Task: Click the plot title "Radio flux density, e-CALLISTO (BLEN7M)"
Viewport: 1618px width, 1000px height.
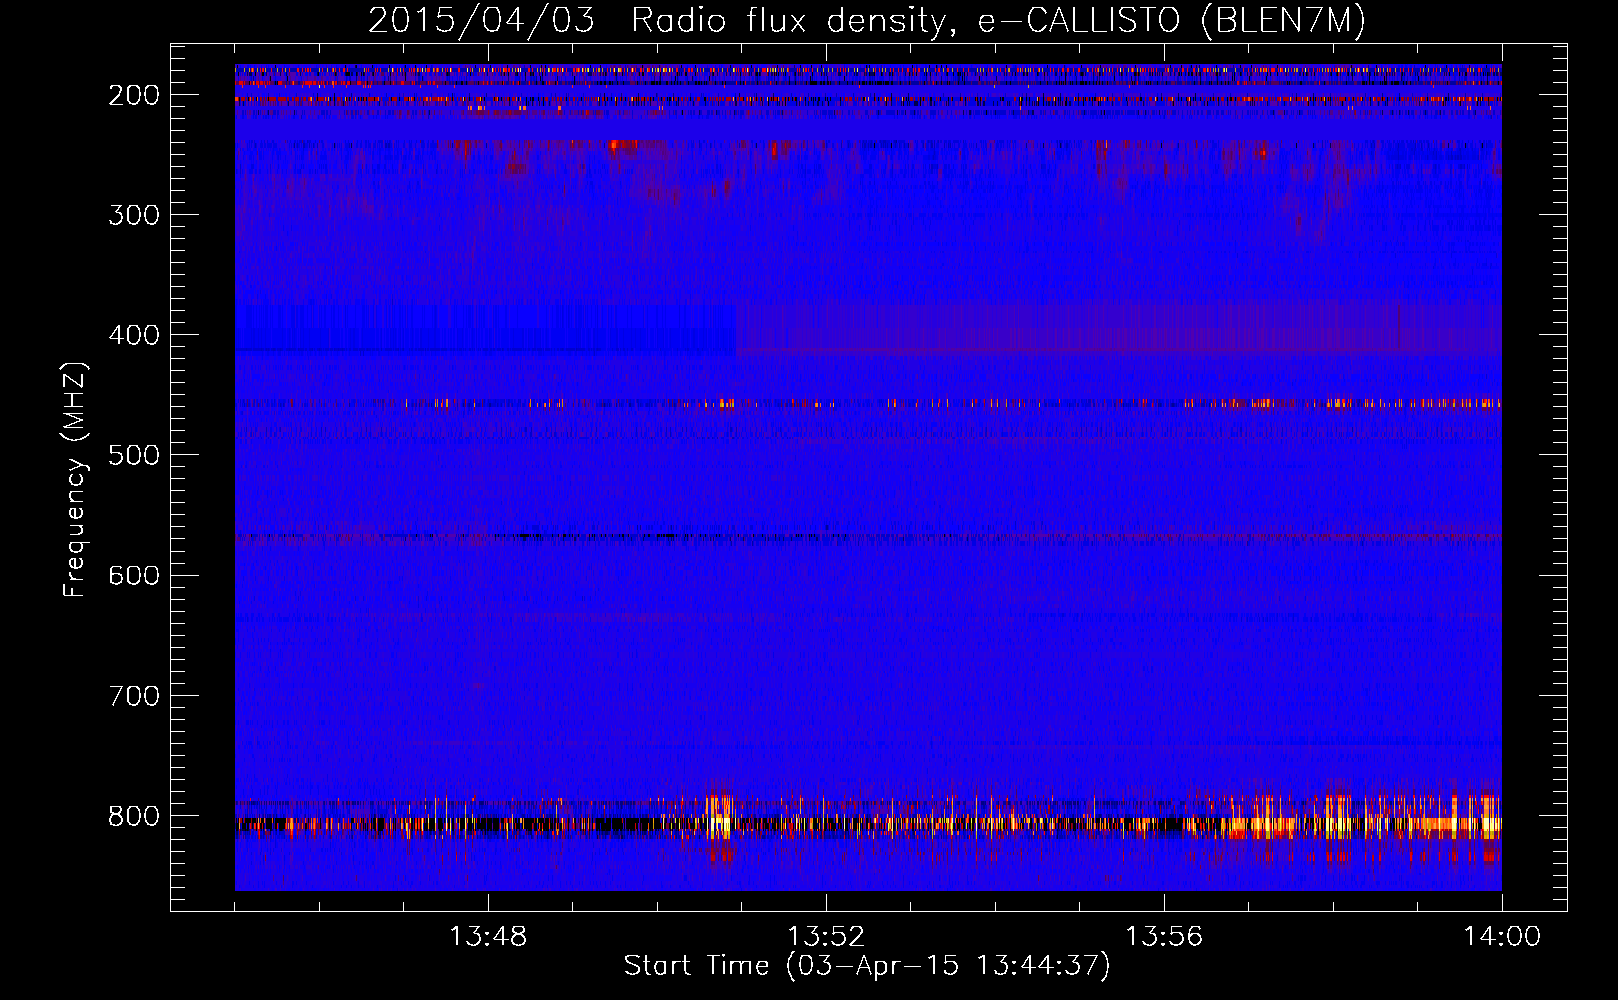Action: click(998, 21)
